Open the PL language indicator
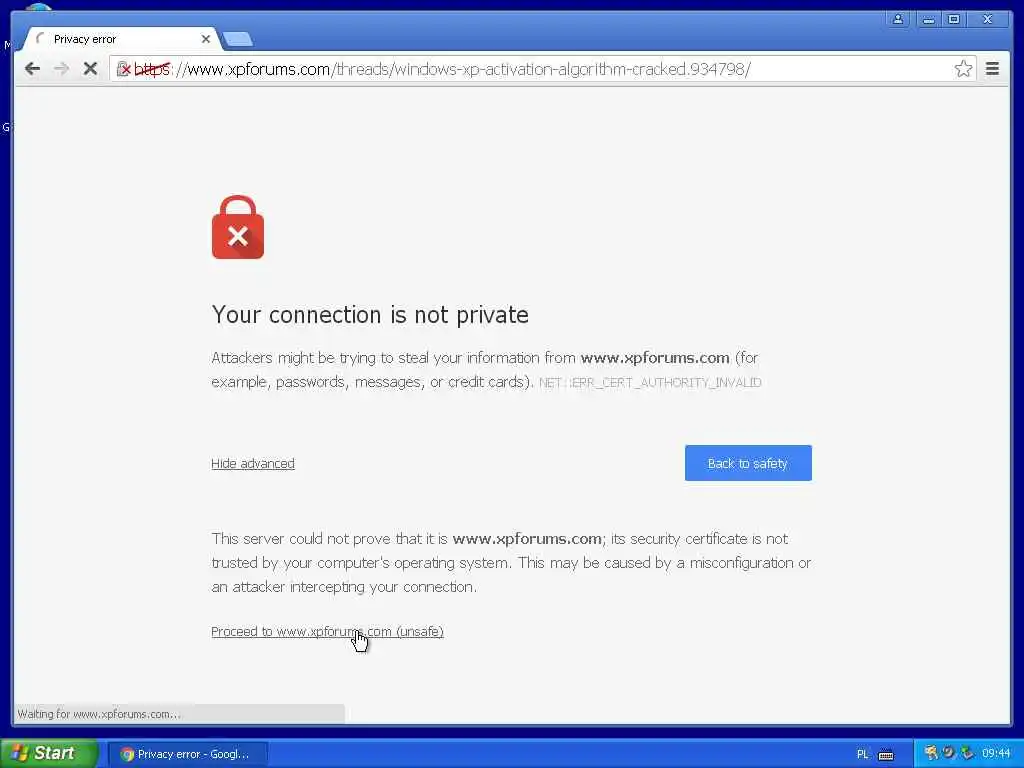This screenshot has width=1024, height=768. tap(862, 754)
